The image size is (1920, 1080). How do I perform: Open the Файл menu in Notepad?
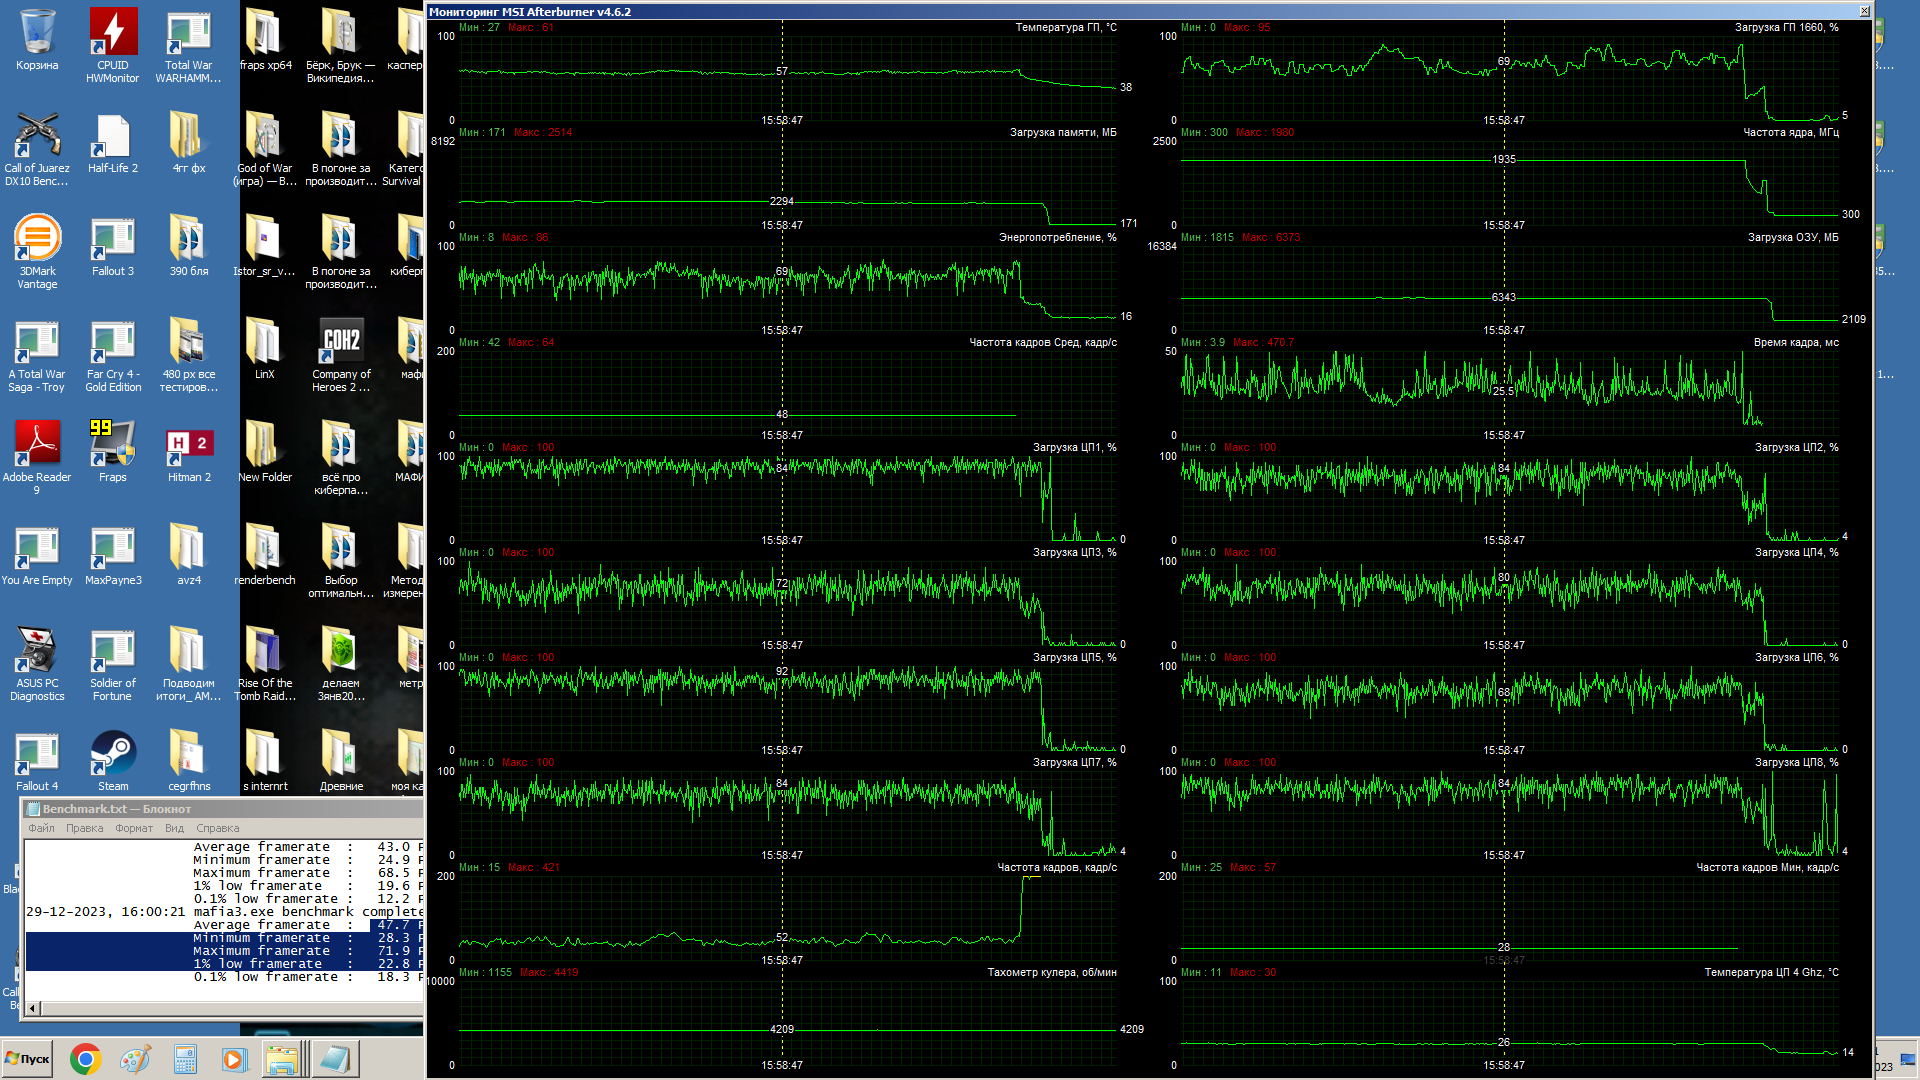41,828
